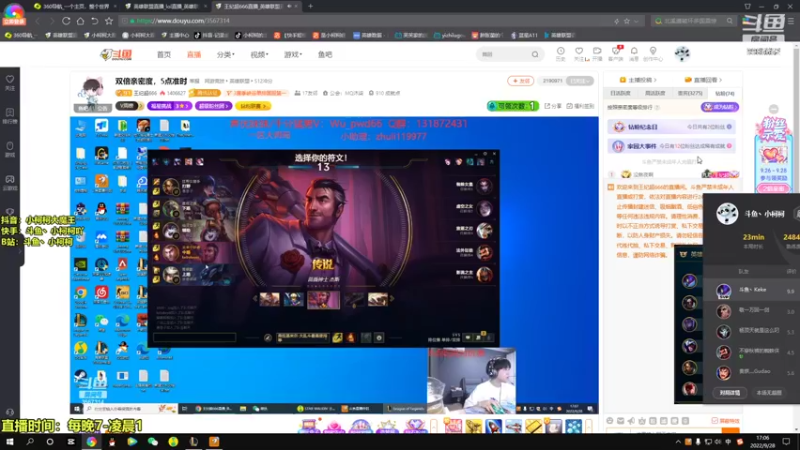Select 直播 live in site navigation
The width and height of the screenshot is (800, 450).
point(194,54)
